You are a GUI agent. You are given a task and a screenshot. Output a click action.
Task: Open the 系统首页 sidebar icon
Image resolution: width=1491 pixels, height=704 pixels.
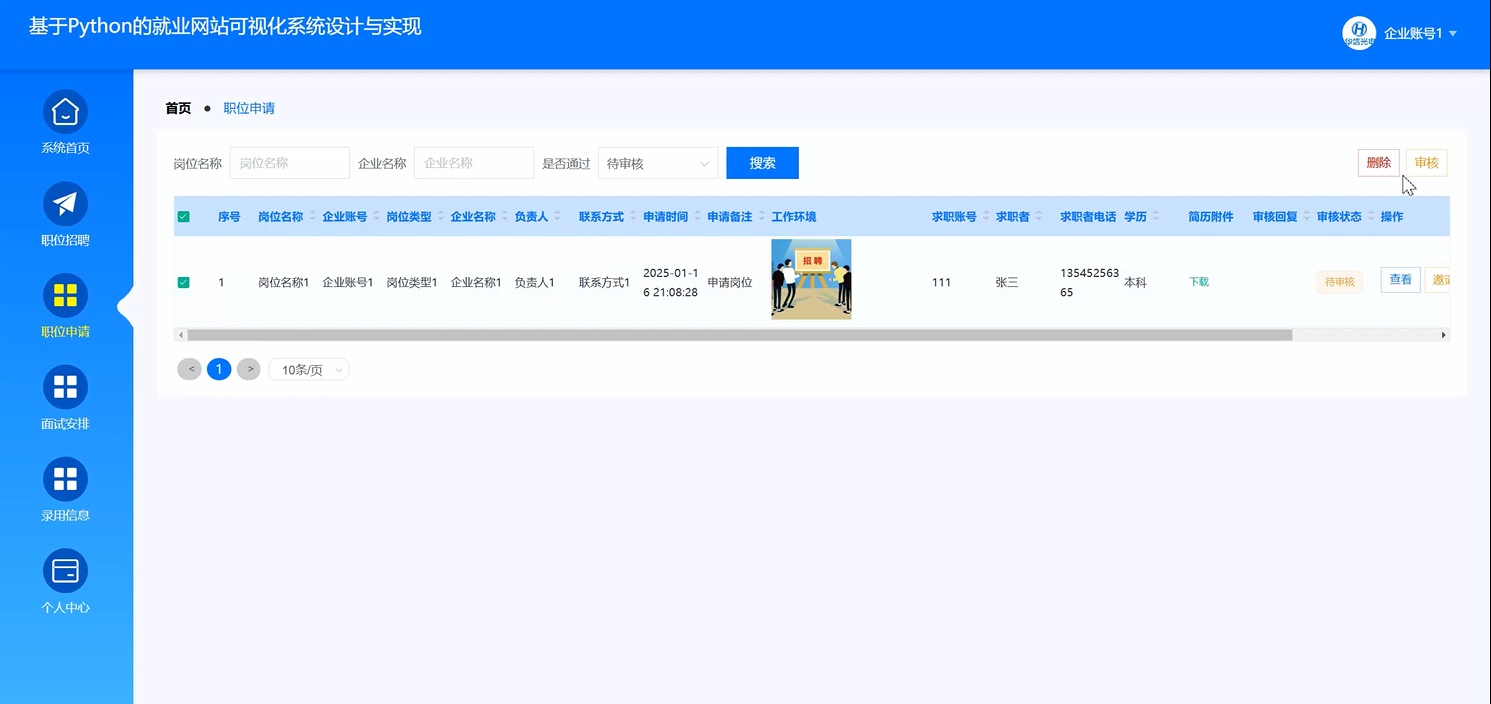tap(65, 113)
